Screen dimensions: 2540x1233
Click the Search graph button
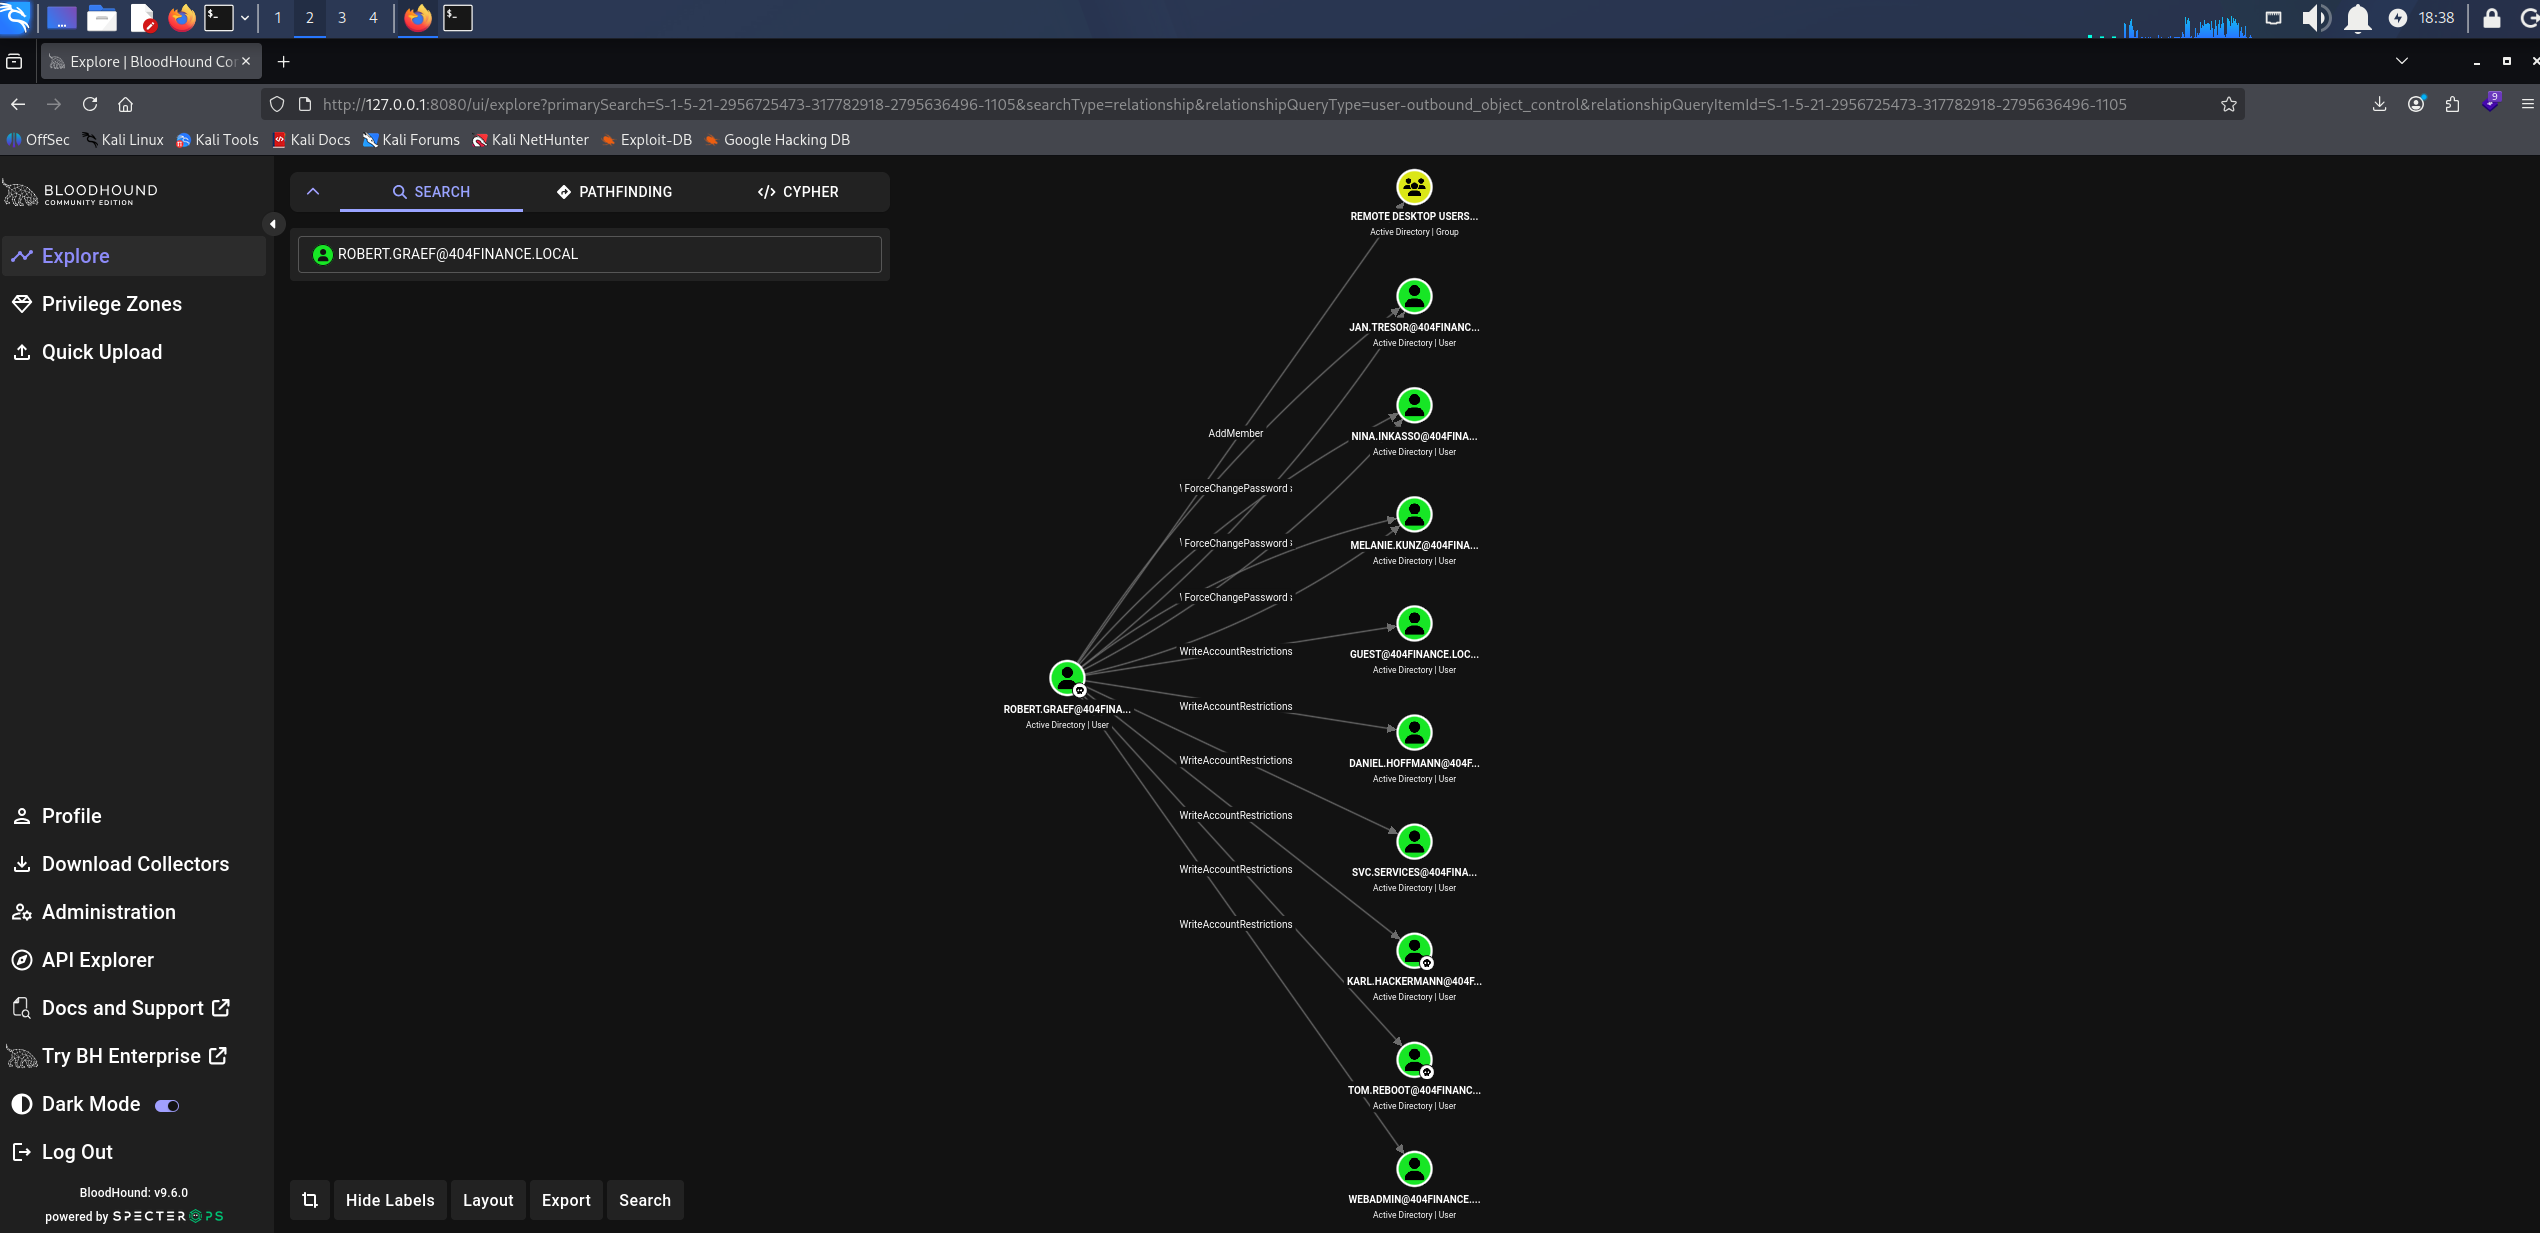tap(645, 1200)
